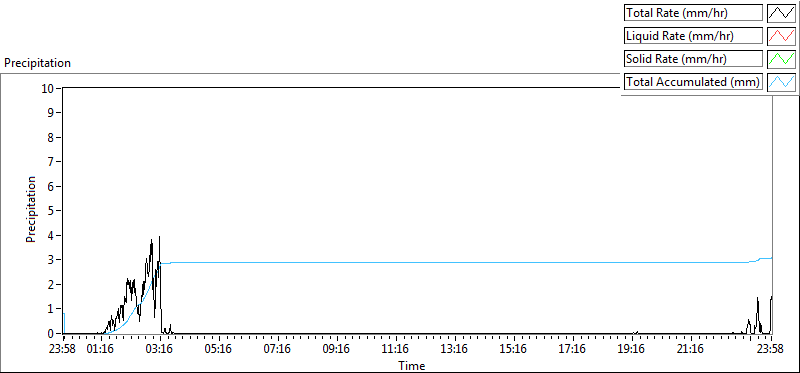Click the vertical Precipitation y-axis title
The width and height of the screenshot is (800, 373).
[x=31, y=209]
